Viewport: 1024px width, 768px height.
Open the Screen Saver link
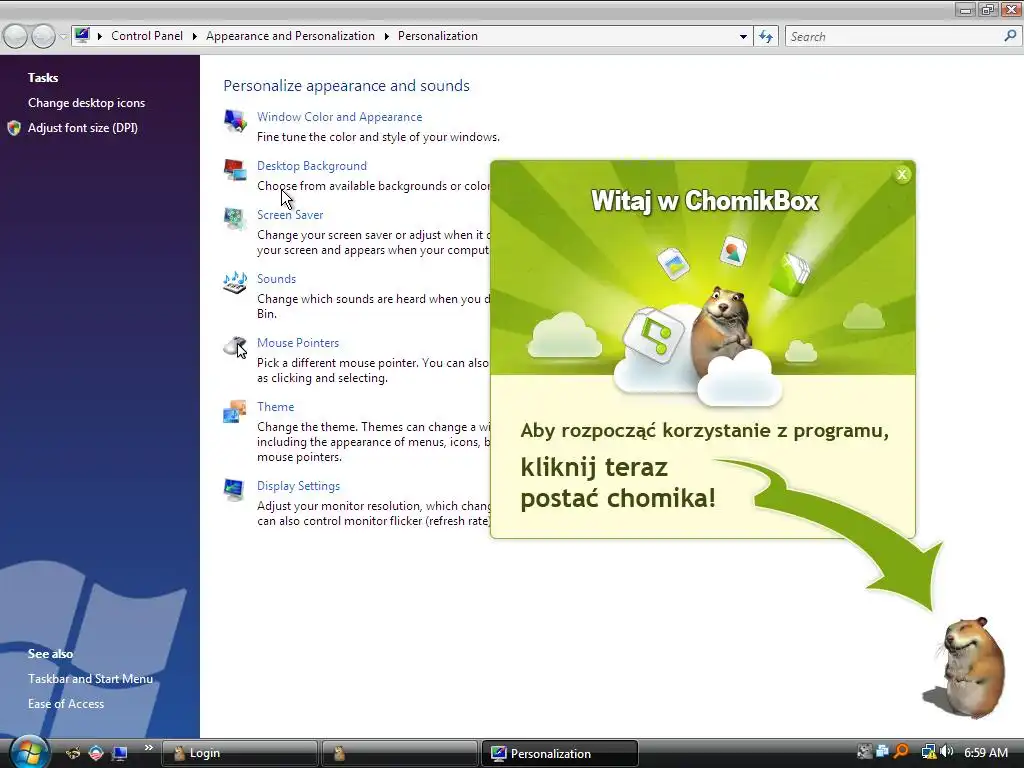click(289, 215)
